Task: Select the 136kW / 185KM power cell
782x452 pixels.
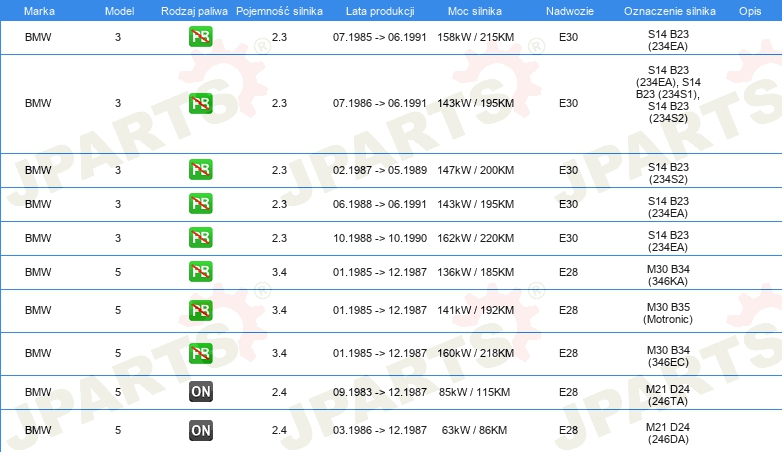Action: [475, 272]
